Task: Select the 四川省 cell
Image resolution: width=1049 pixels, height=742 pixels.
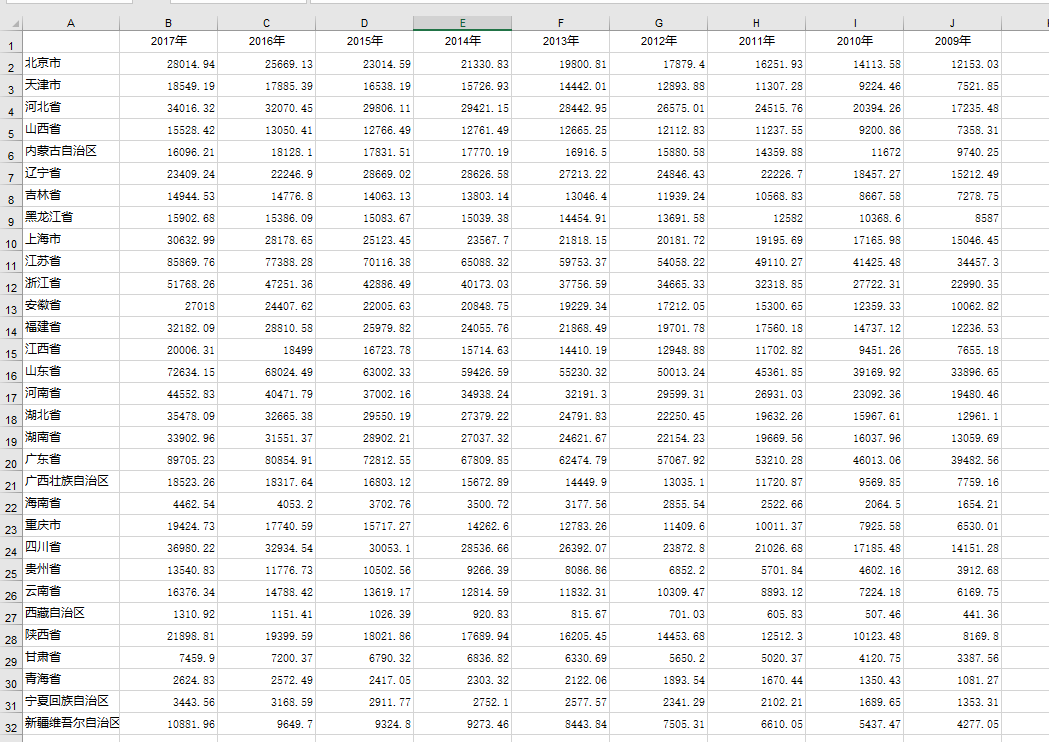Action: (71, 548)
